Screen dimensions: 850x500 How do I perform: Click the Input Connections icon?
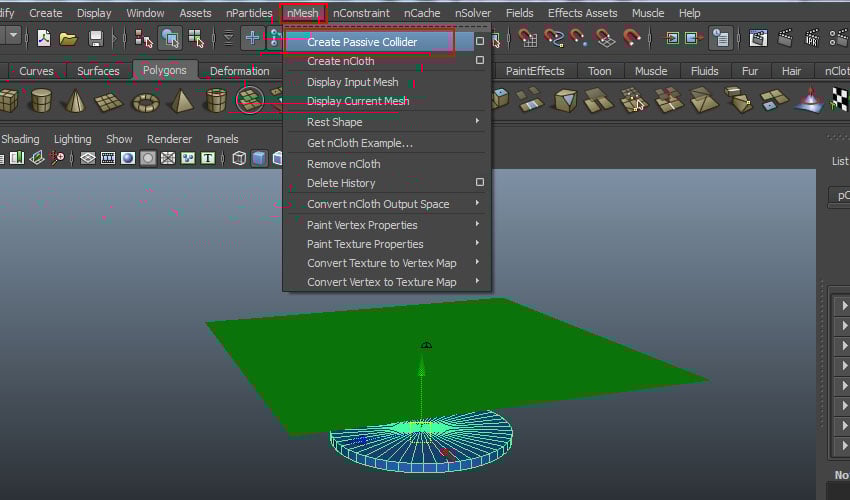click(672, 38)
